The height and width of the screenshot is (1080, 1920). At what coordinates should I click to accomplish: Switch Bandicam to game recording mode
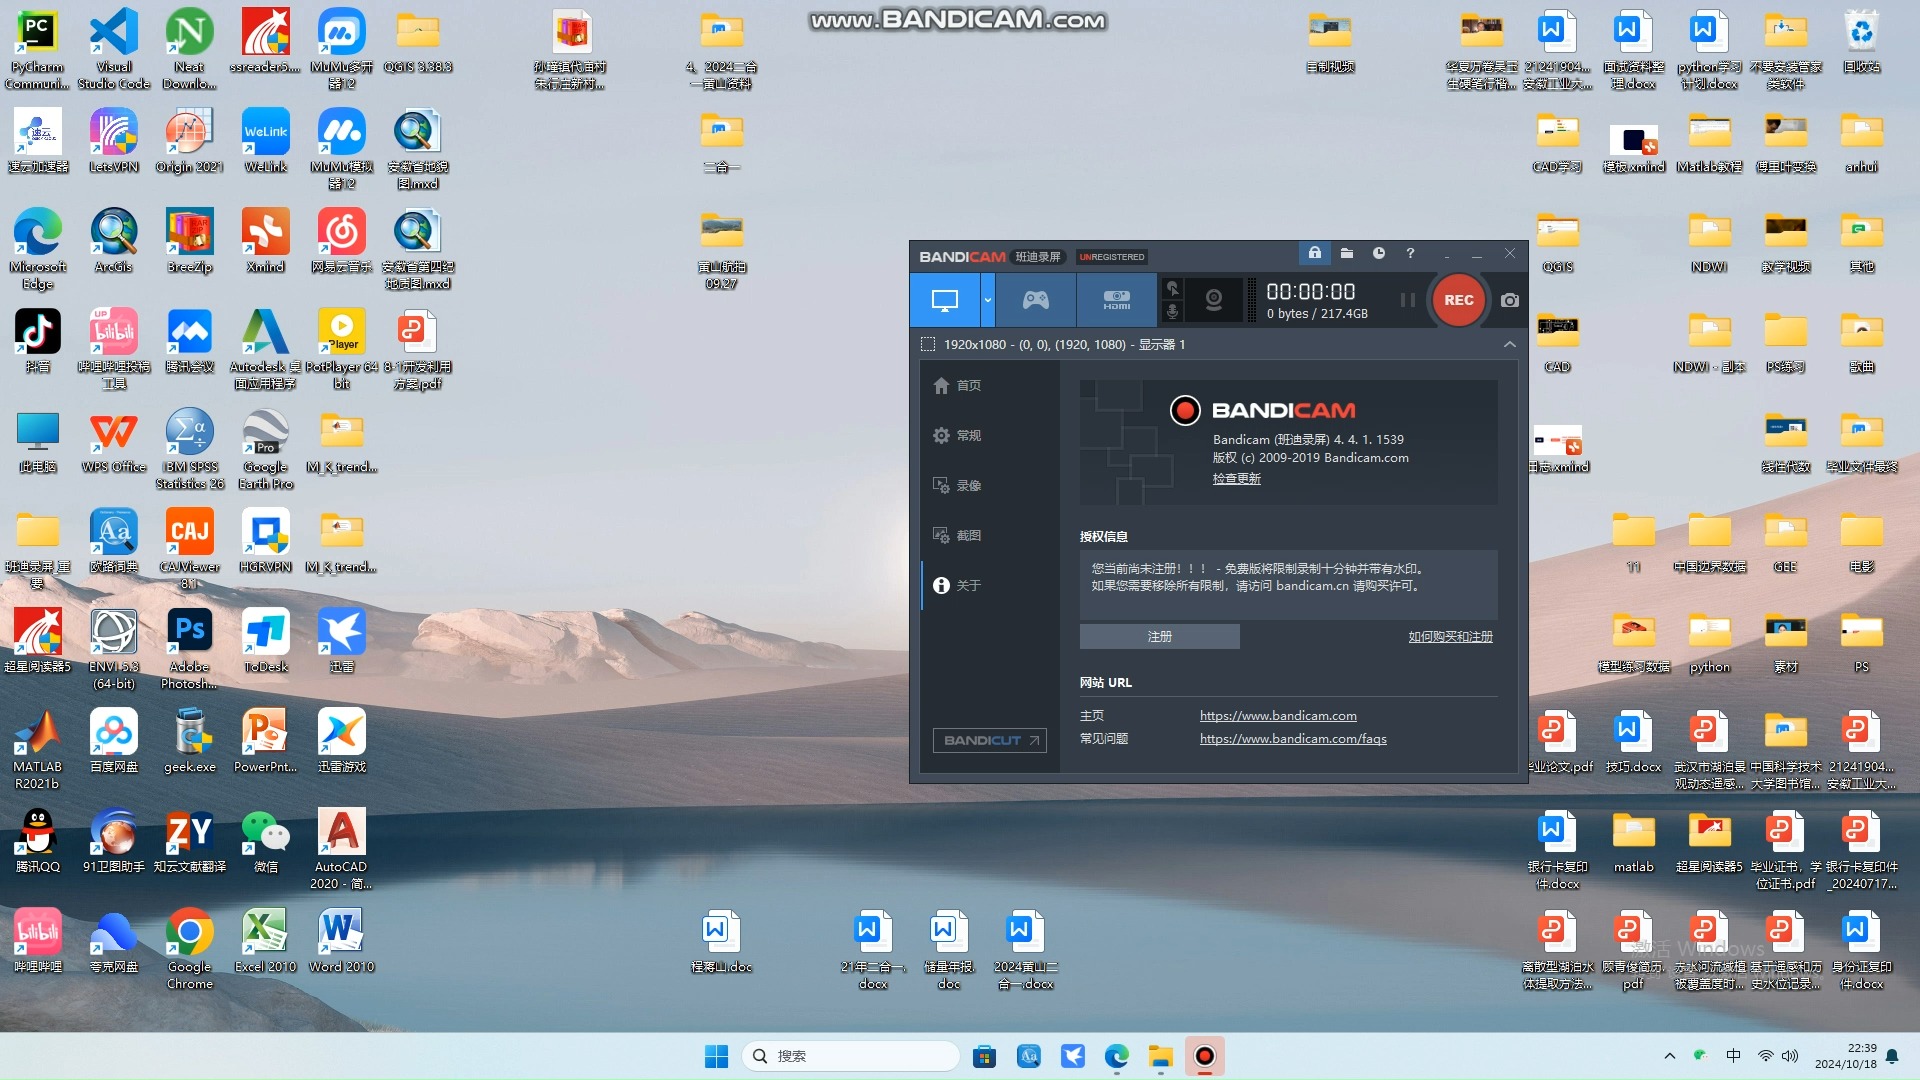tap(1035, 300)
